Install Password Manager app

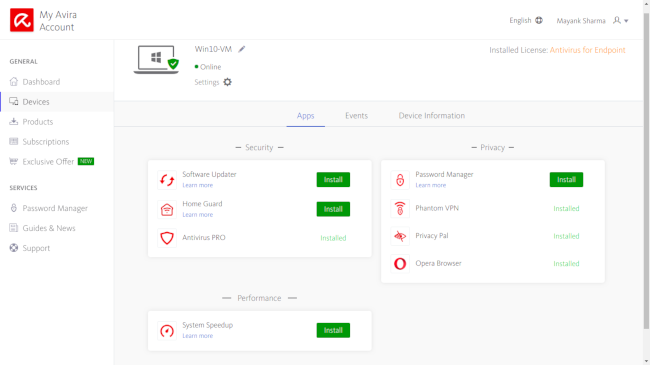(x=566, y=180)
